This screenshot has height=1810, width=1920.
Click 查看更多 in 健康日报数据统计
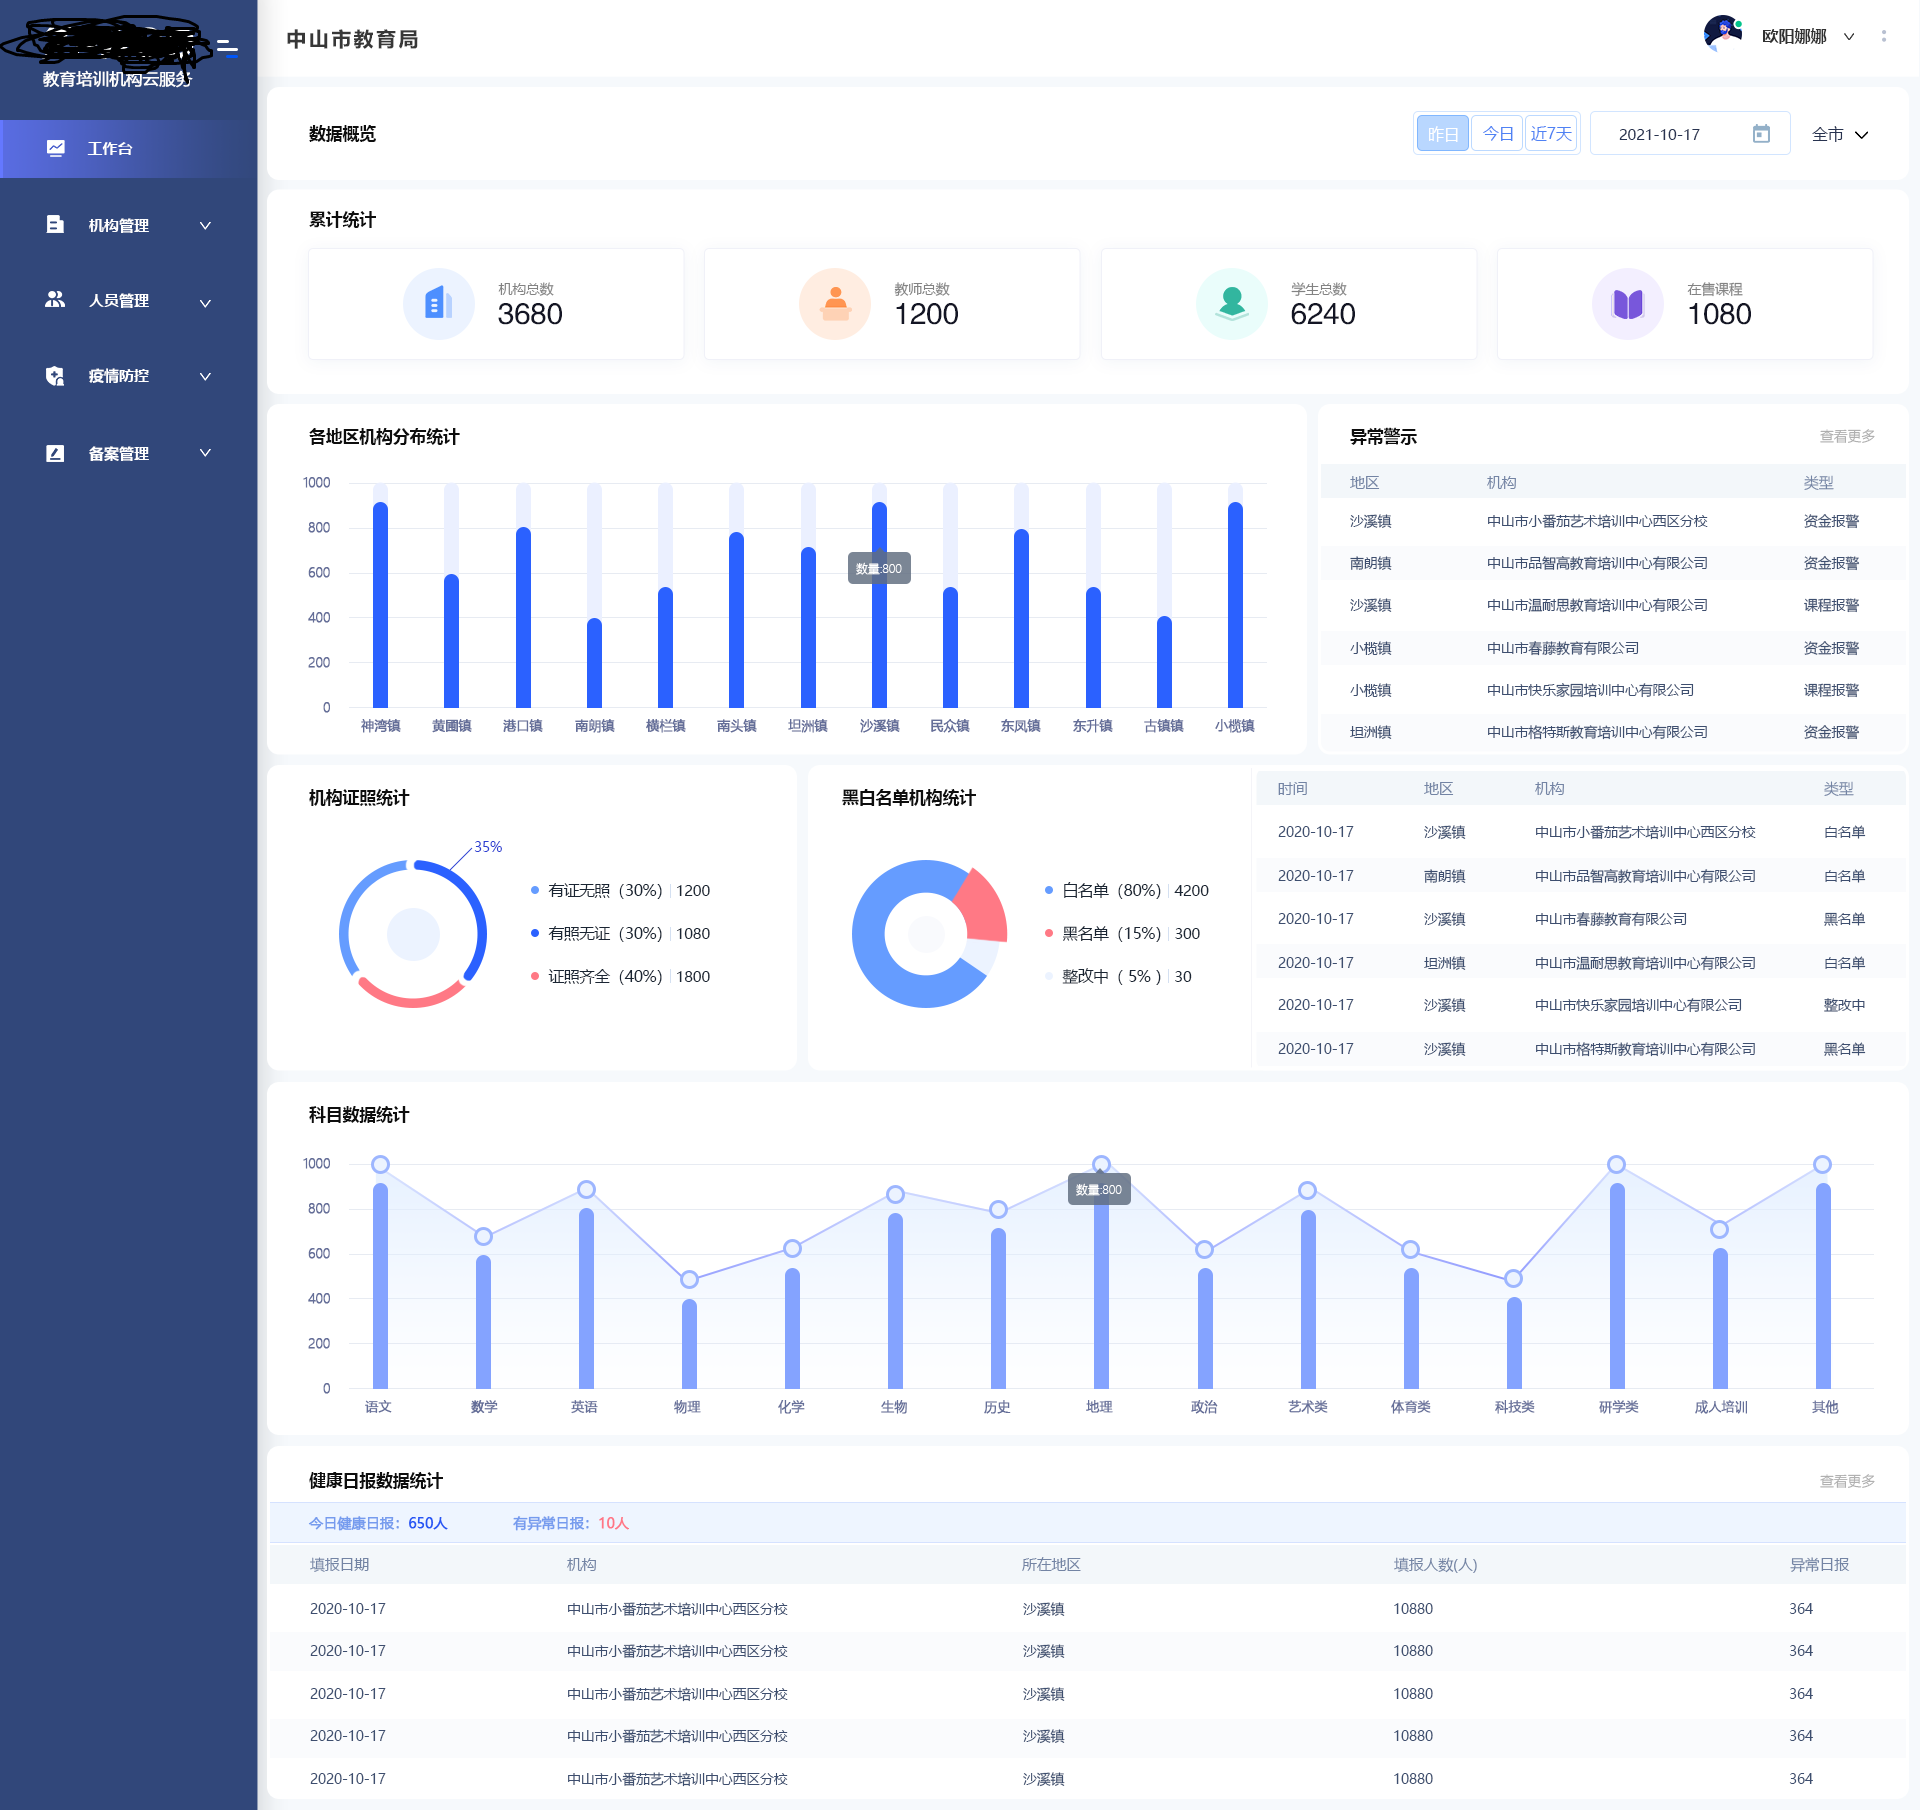1847,1481
